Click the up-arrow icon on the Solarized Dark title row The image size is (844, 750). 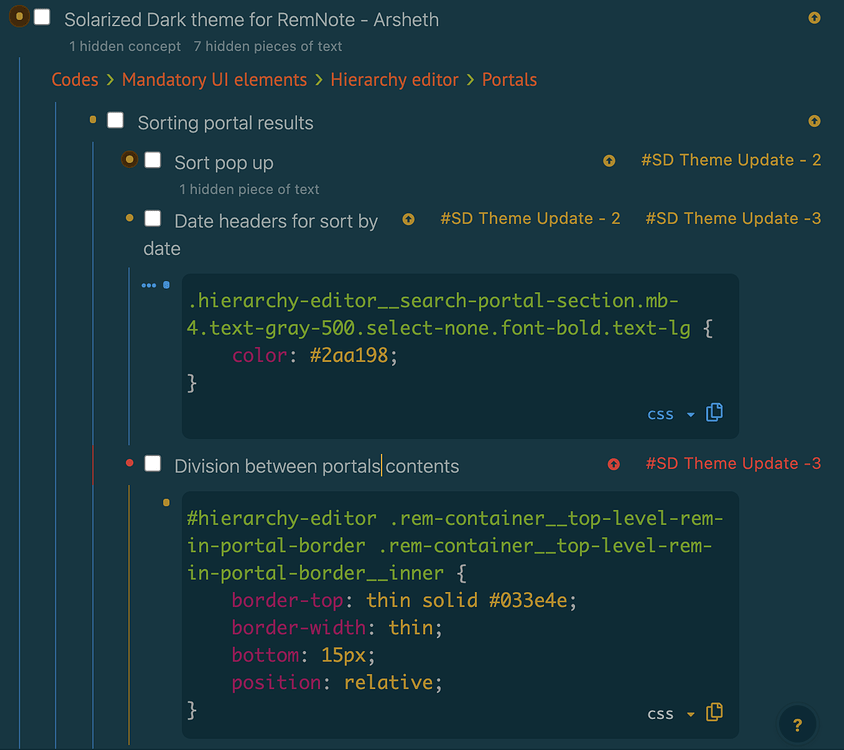coord(814,18)
